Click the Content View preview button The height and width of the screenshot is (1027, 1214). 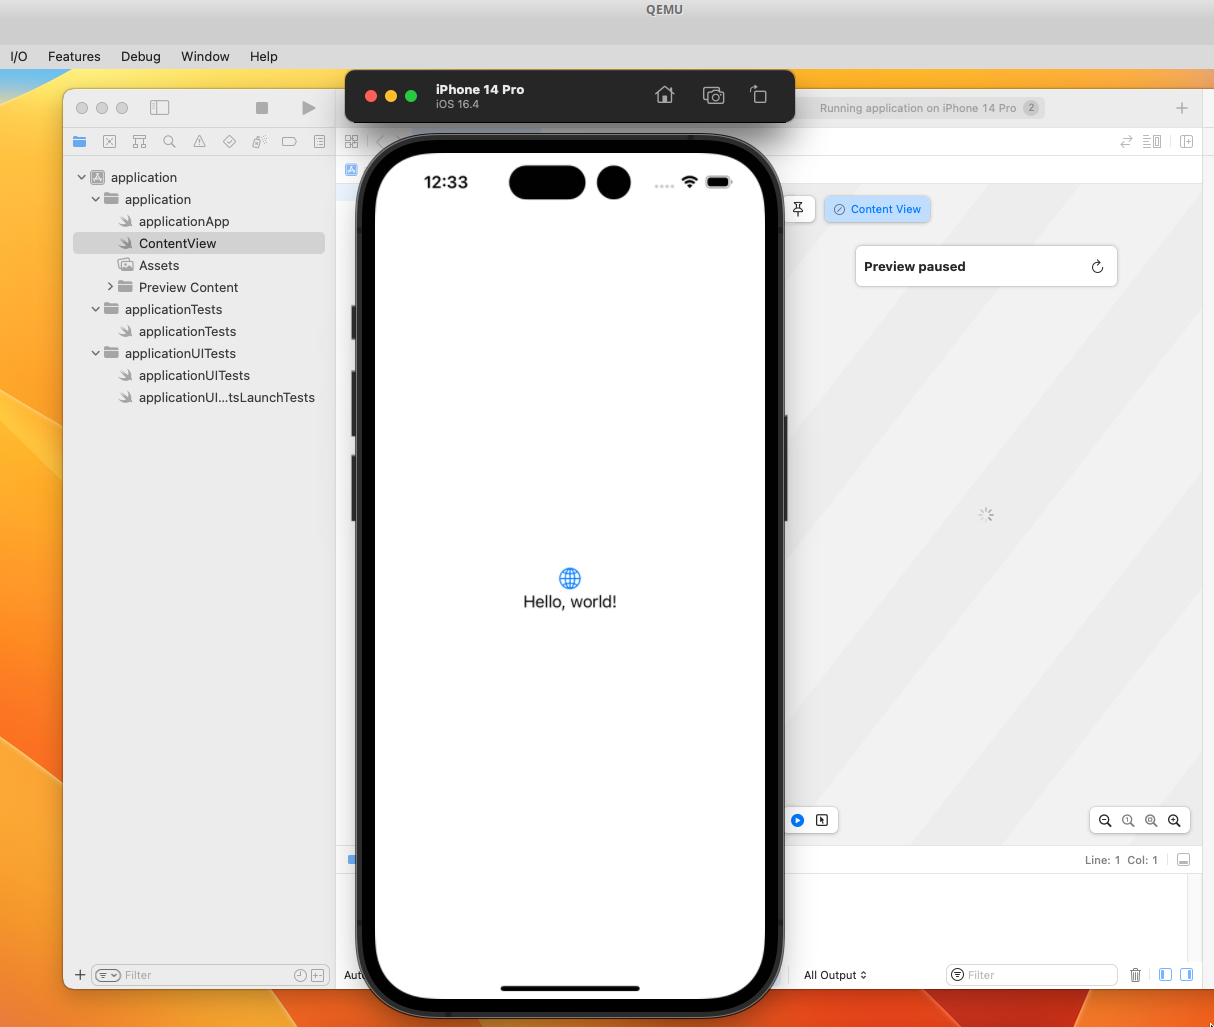coord(877,209)
